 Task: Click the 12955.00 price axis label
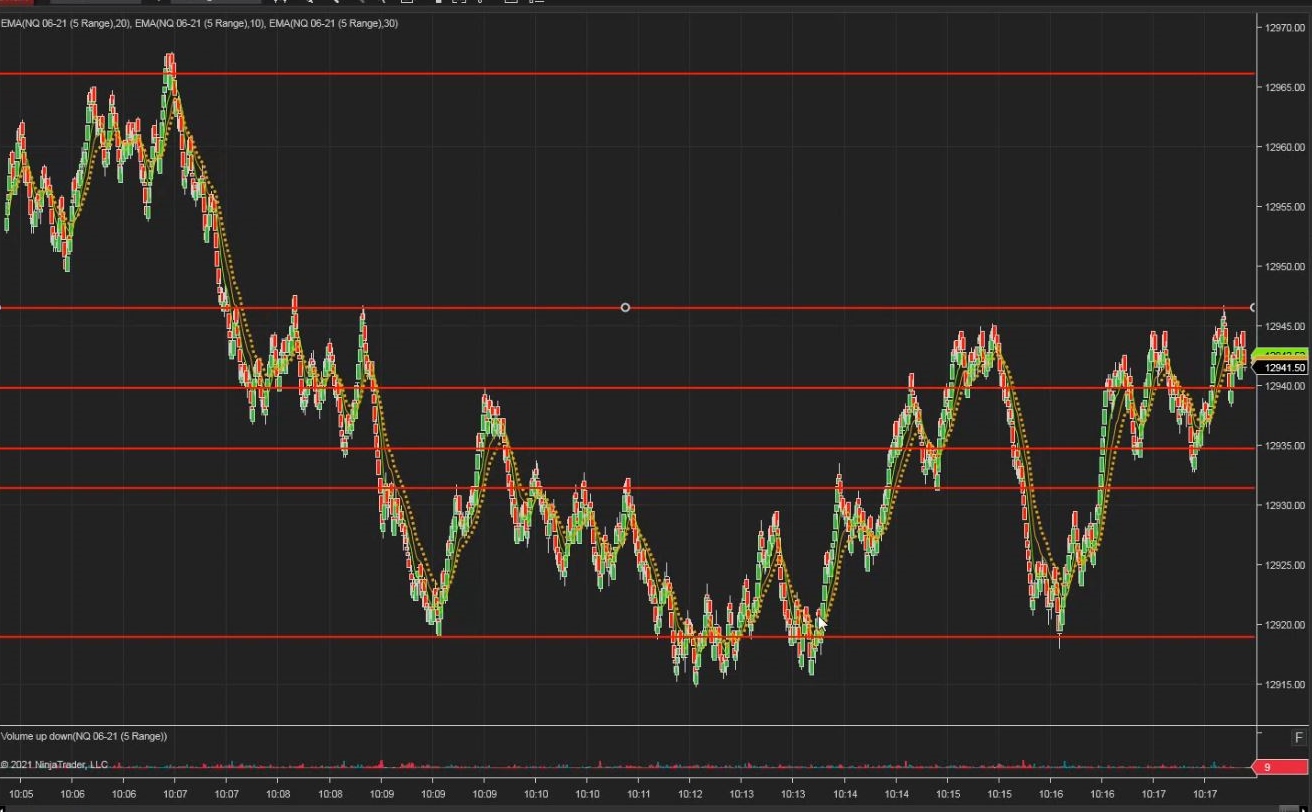[1284, 207]
